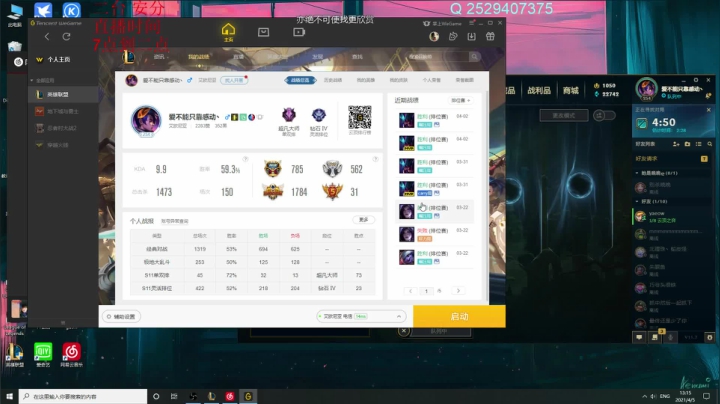Open 我的战绩 tab in banner
Screen dimensions: 720x404
point(198,57)
